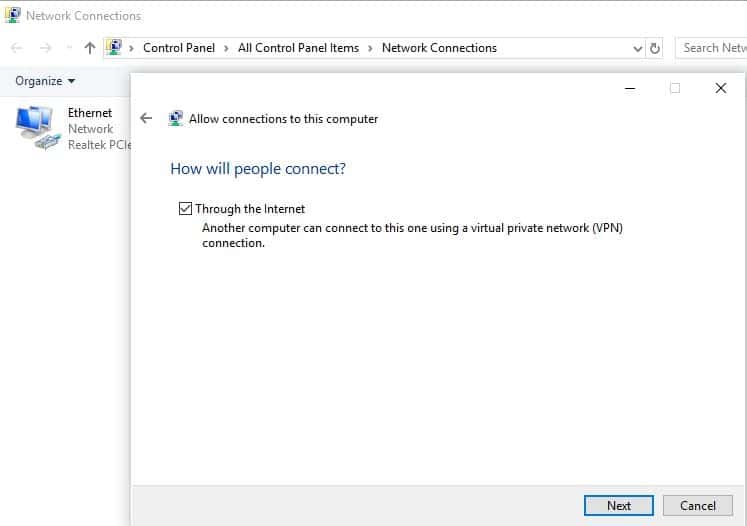
Task: Navigate to Control Panel breadcrumb
Action: [x=179, y=48]
